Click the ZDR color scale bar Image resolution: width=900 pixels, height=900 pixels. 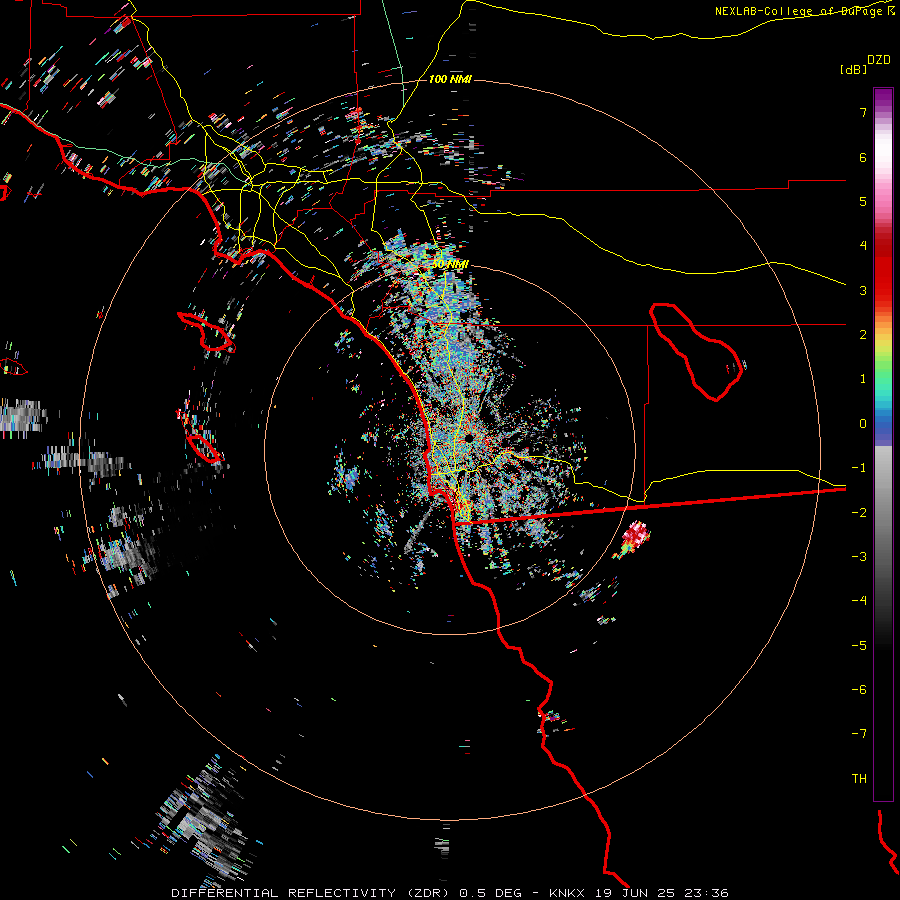[x=883, y=444]
